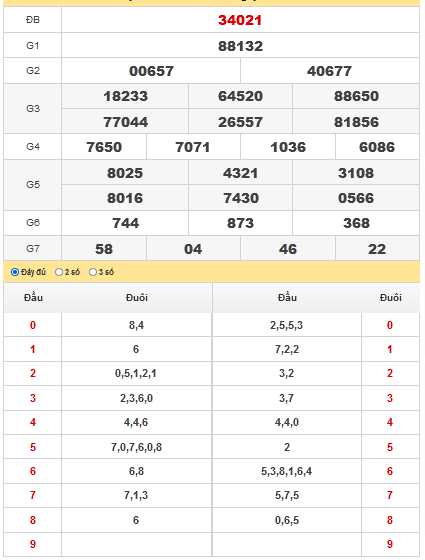
Task: Click G3 number 88650
Action: pyautogui.click(x=356, y=96)
